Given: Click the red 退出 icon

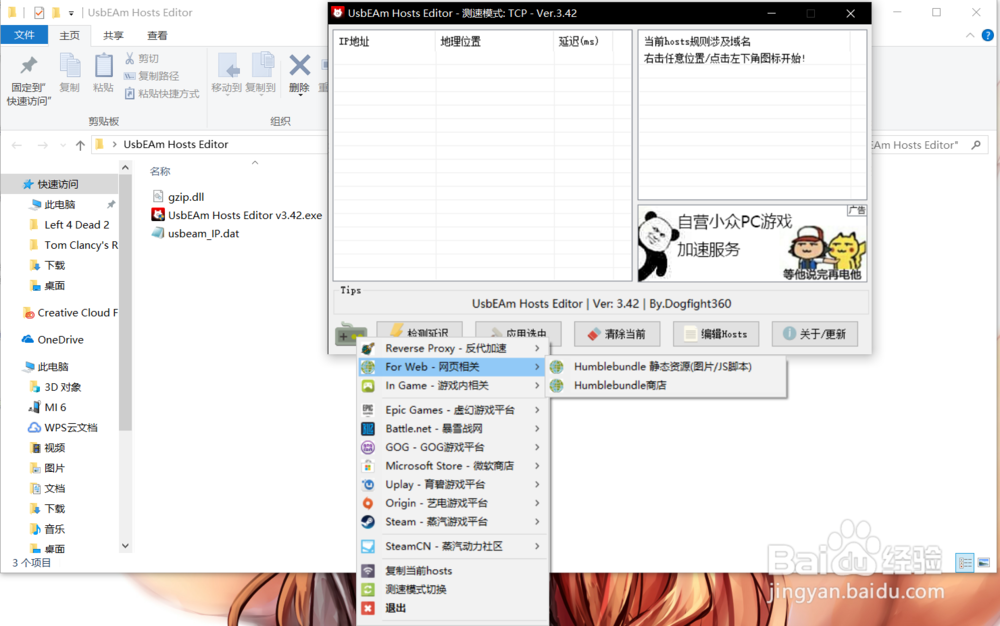Looking at the screenshot, I should (368, 608).
